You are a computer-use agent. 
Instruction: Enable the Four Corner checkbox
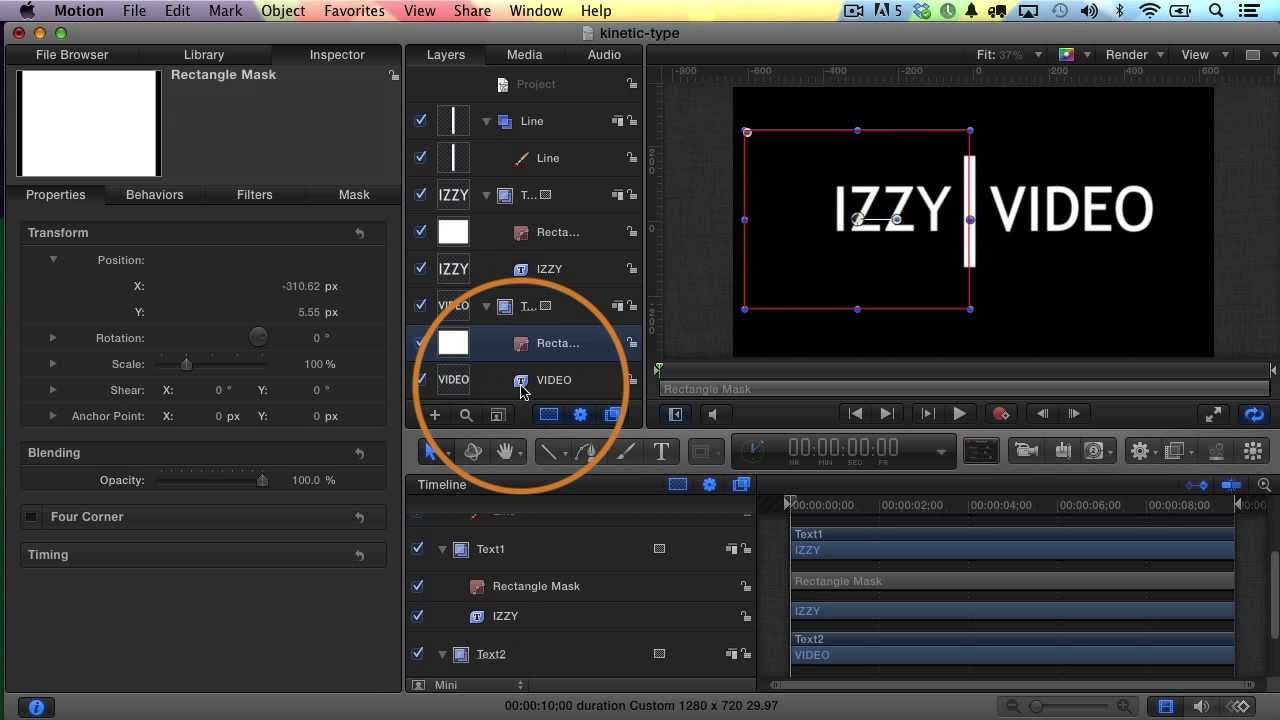click(x=31, y=517)
